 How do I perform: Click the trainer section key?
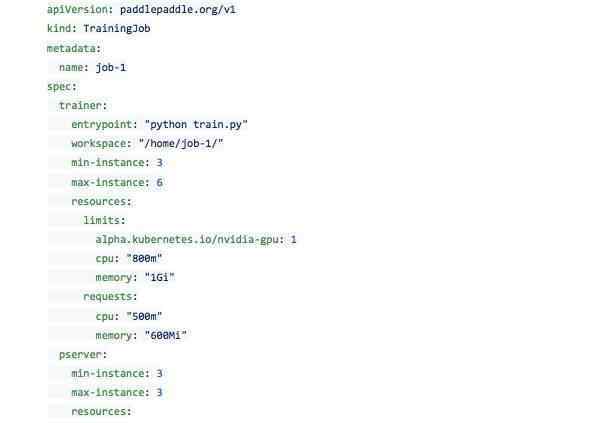[x=80, y=106]
